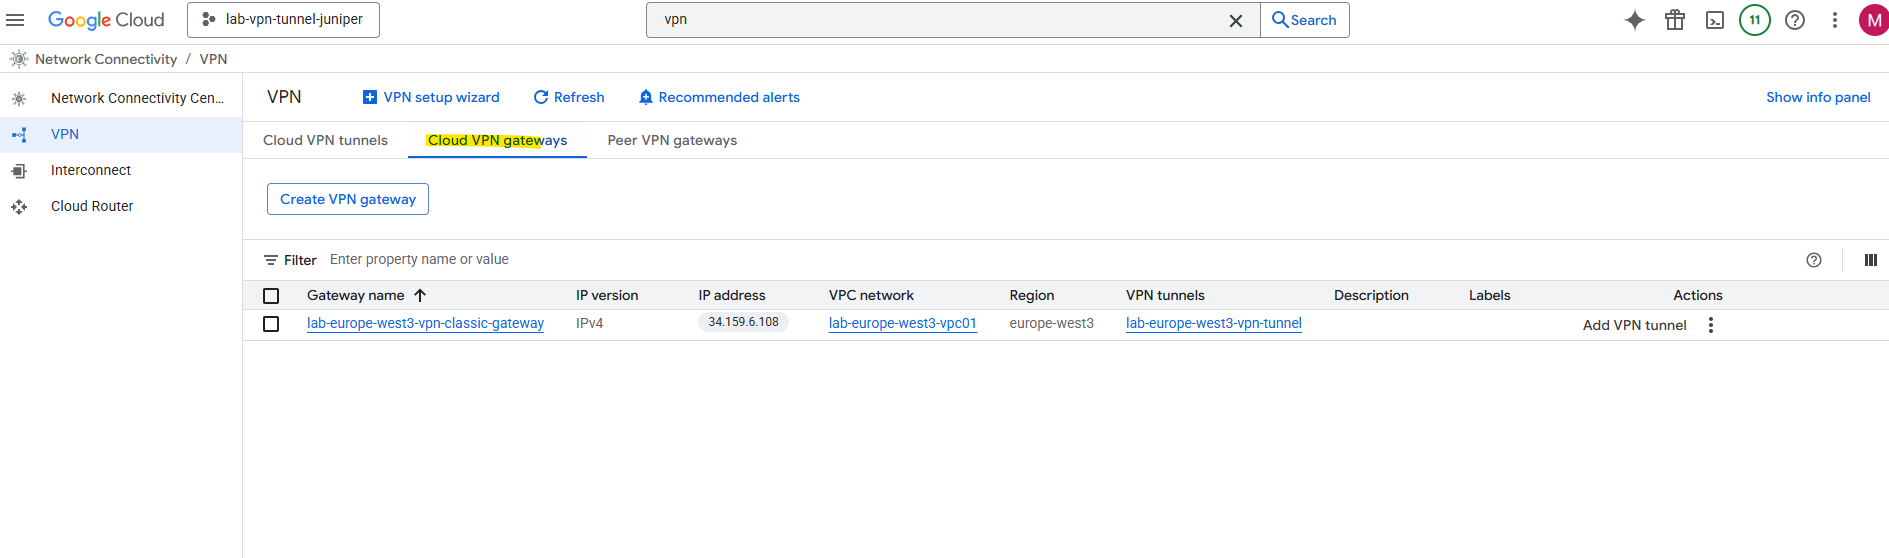The image size is (1889, 558).
Task: Switch to Peer VPN gateways tab
Action: click(672, 140)
